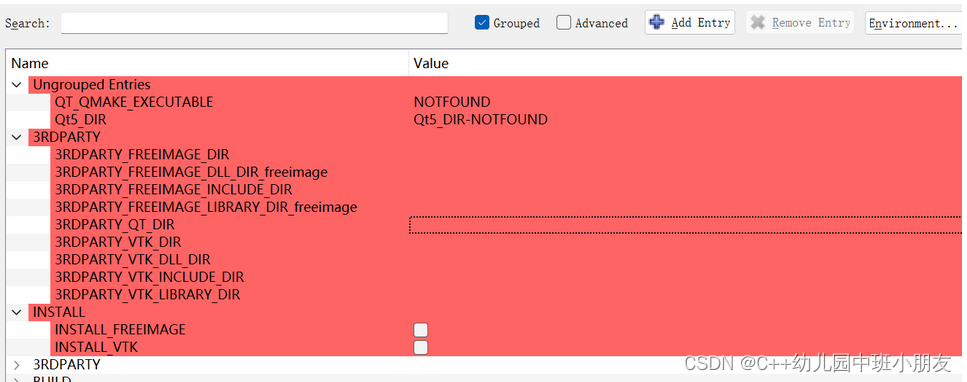Collapse the INSTALL group
967x382 pixels.
[16, 312]
